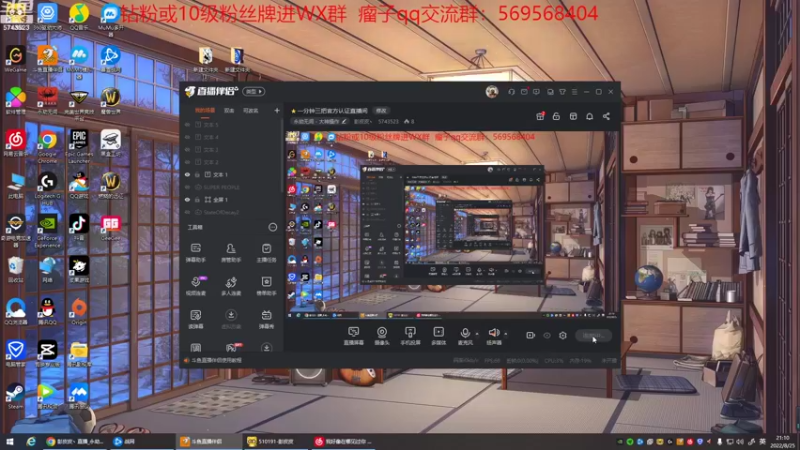This screenshot has width=800, height=450.
Task: Click the user avatar in title bar
Action: [492, 92]
